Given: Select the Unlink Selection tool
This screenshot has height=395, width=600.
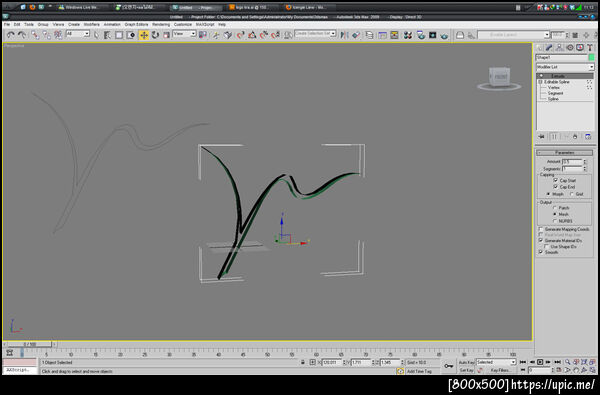Looking at the screenshot, I should 47,35.
